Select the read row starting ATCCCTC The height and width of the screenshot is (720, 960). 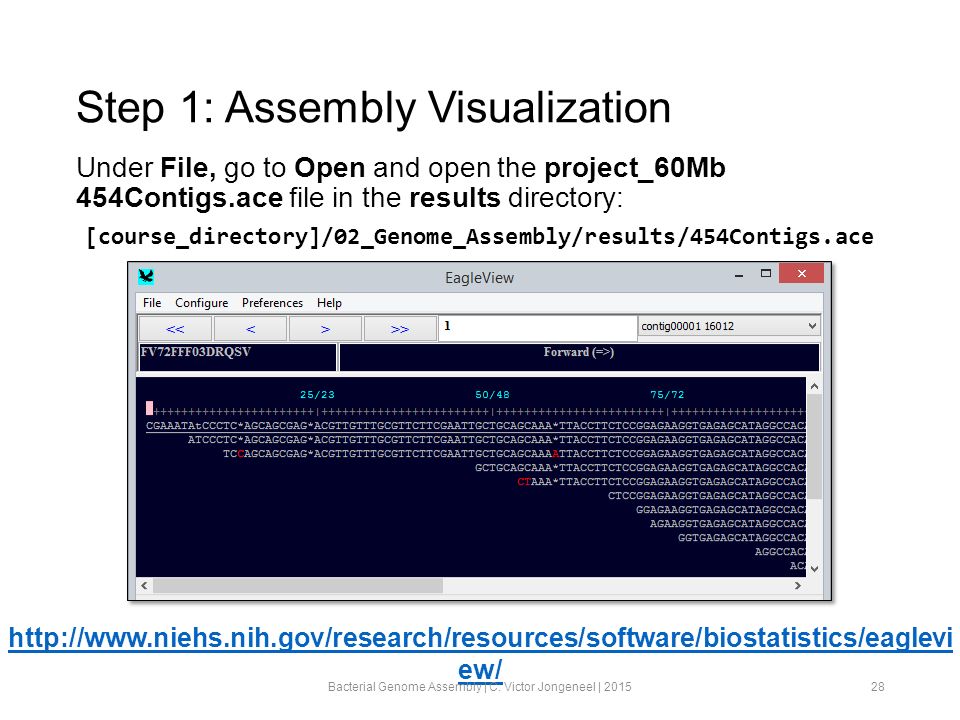[x=497, y=440]
